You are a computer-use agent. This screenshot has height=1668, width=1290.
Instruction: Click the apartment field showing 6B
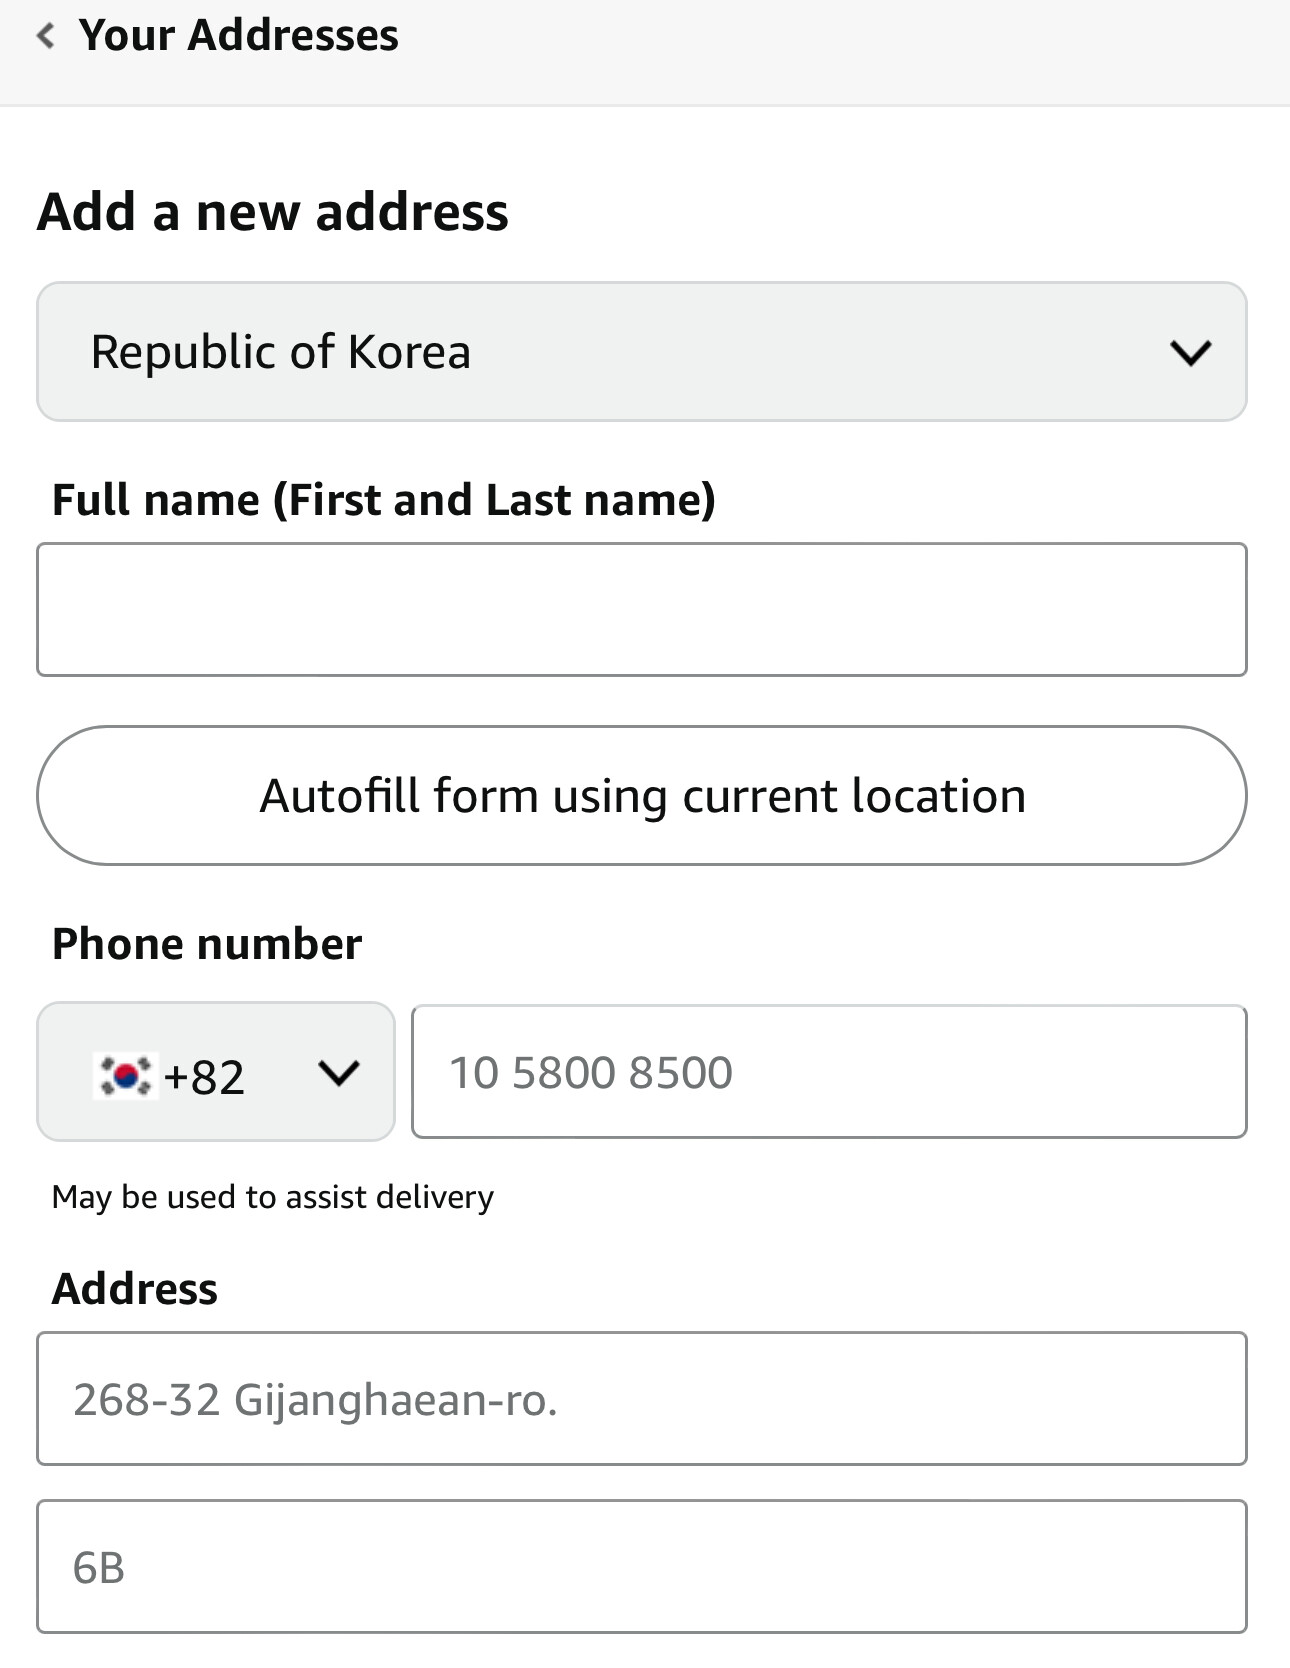pyautogui.click(x=641, y=1567)
